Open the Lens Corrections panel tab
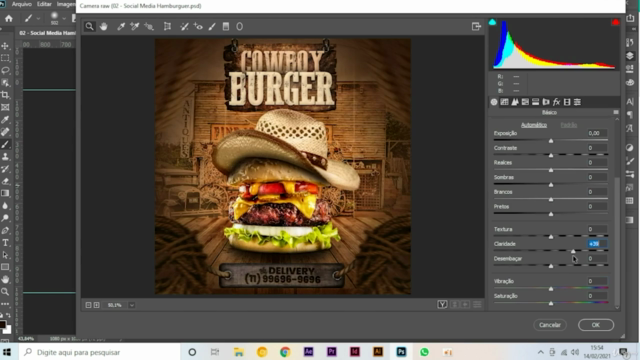Image resolution: width=640 pixels, height=360 pixels. click(546, 102)
